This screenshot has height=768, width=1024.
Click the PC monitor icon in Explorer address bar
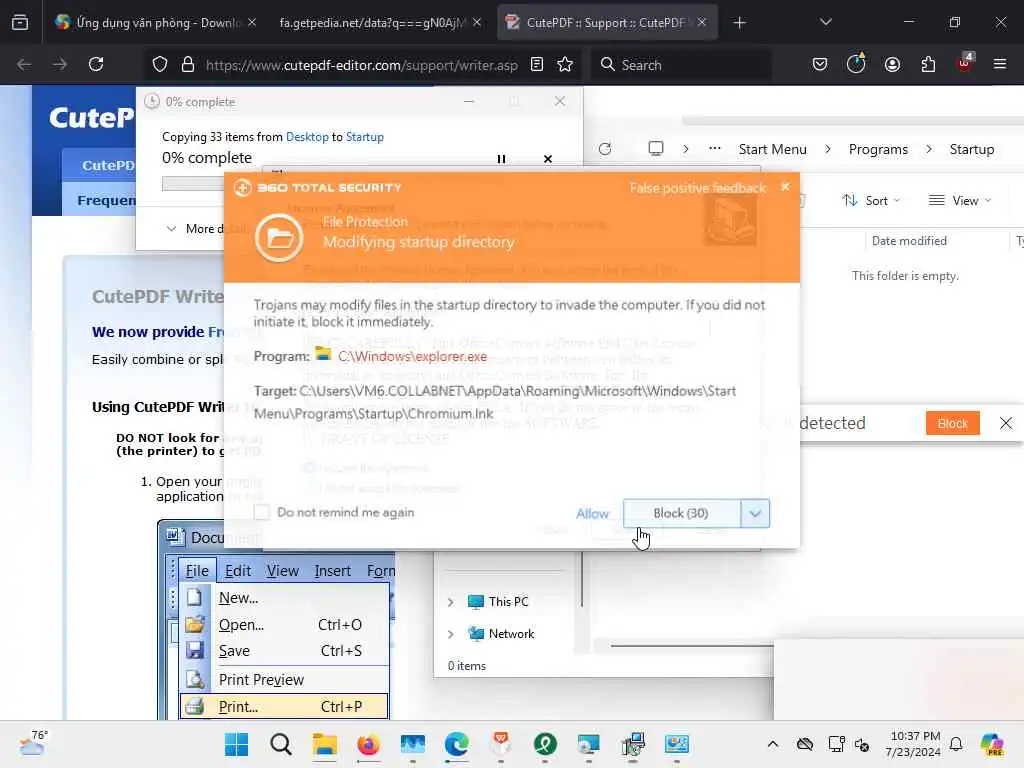(x=656, y=149)
